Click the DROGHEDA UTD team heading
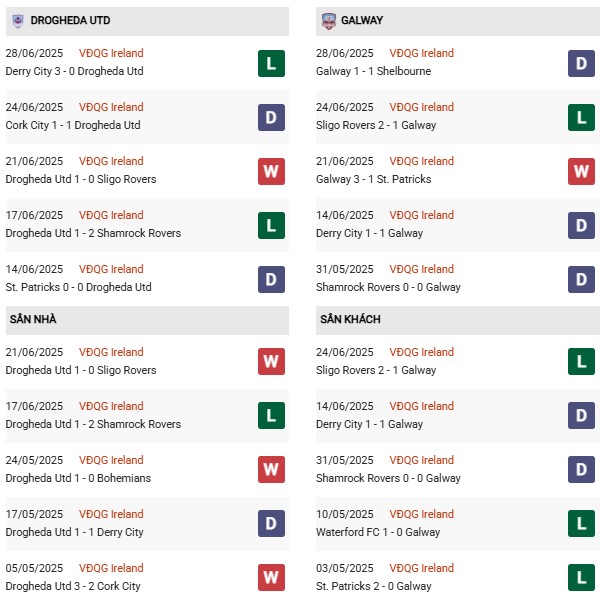The width and height of the screenshot is (602, 601). [x=70, y=20]
